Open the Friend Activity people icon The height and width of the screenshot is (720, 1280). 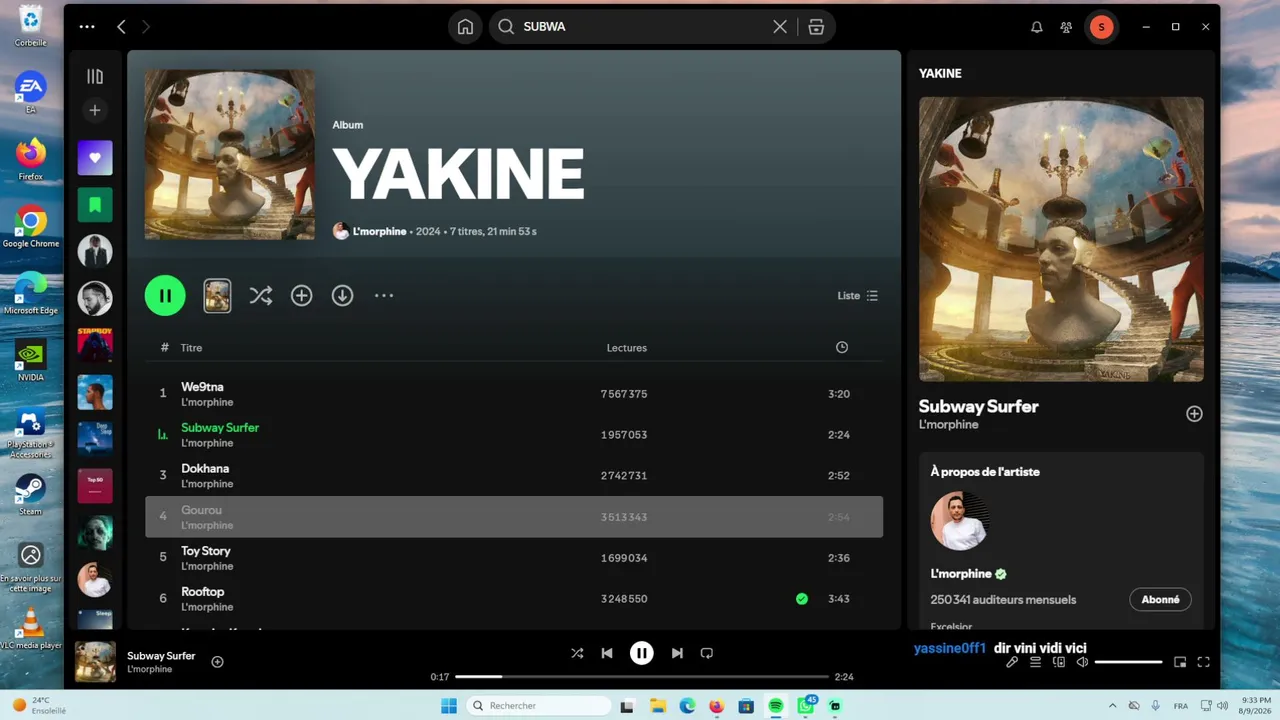click(1066, 27)
